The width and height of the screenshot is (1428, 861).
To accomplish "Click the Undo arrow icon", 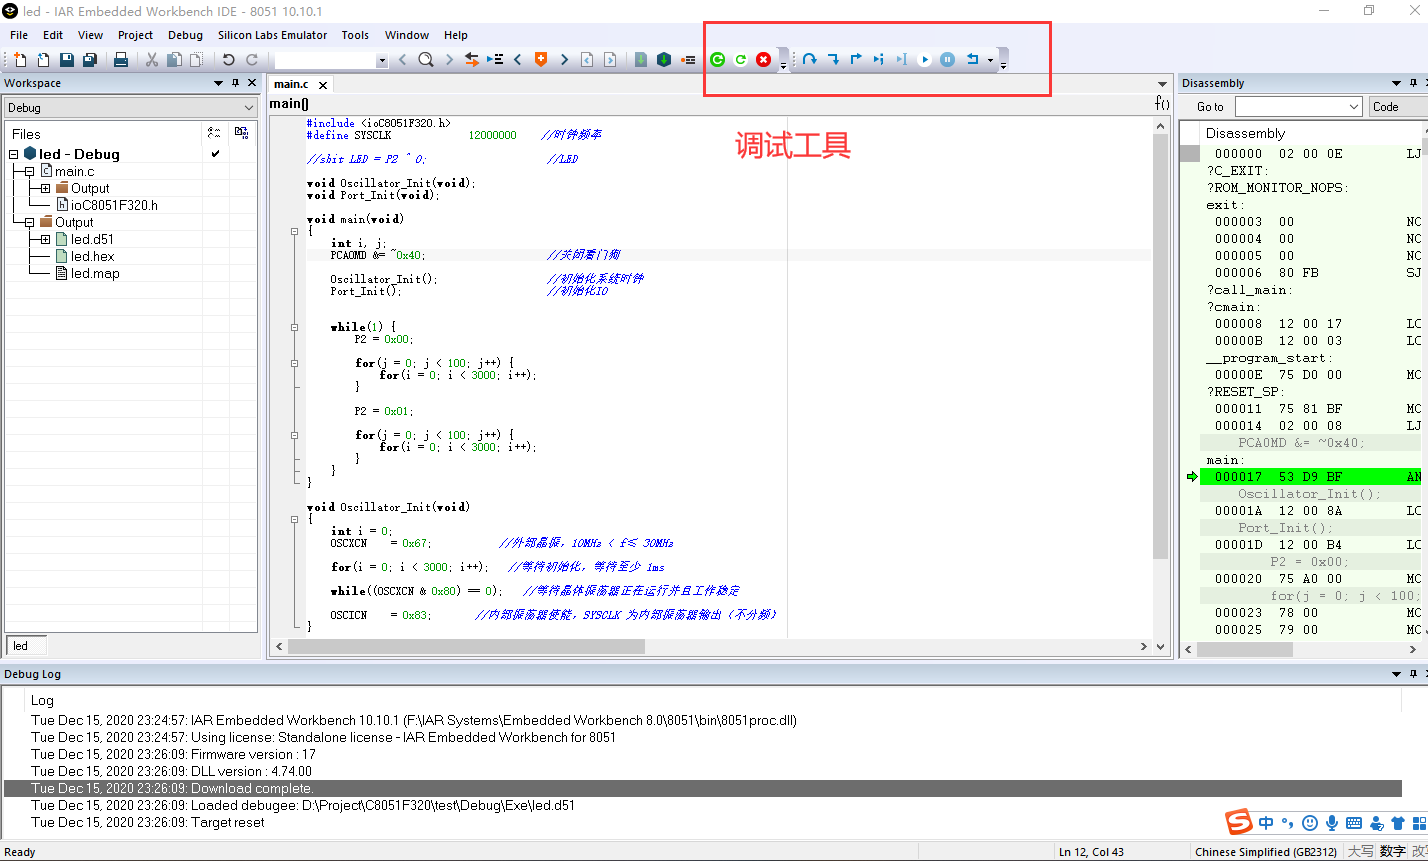I will pos(228,60).
